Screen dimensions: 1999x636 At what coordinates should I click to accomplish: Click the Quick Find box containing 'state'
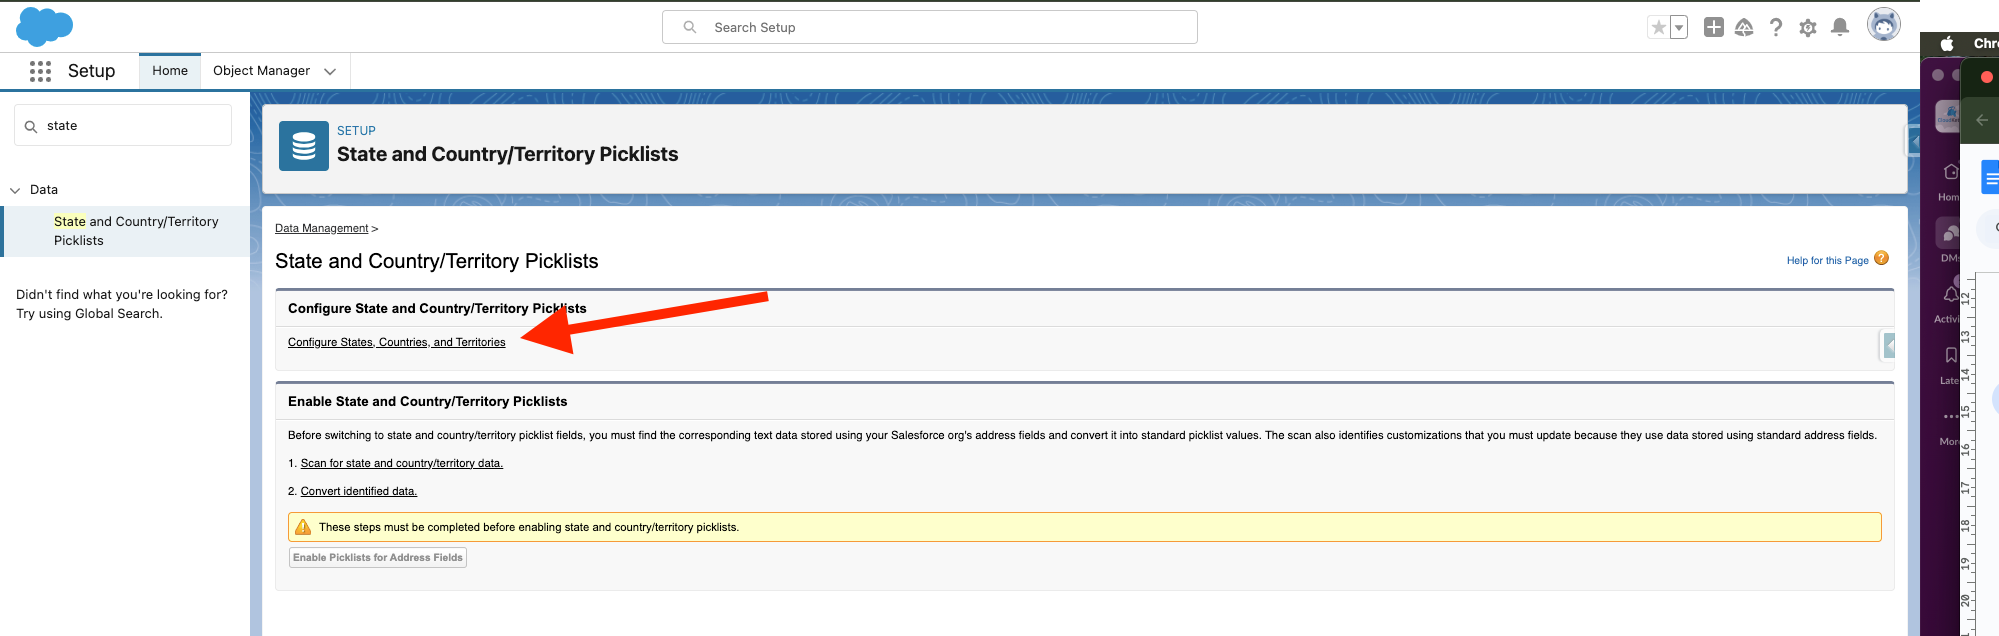click(x=123, y=126)
